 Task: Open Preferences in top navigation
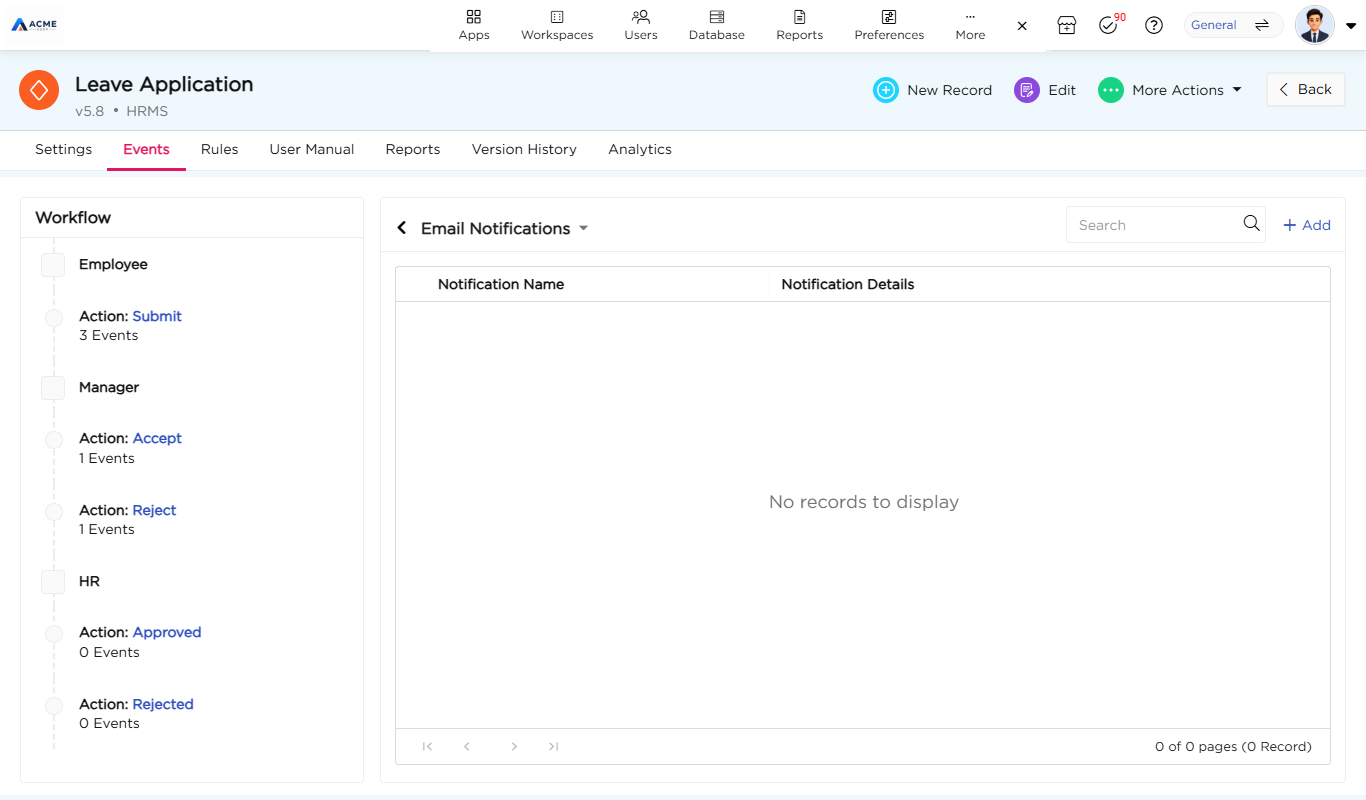[889, 25]
